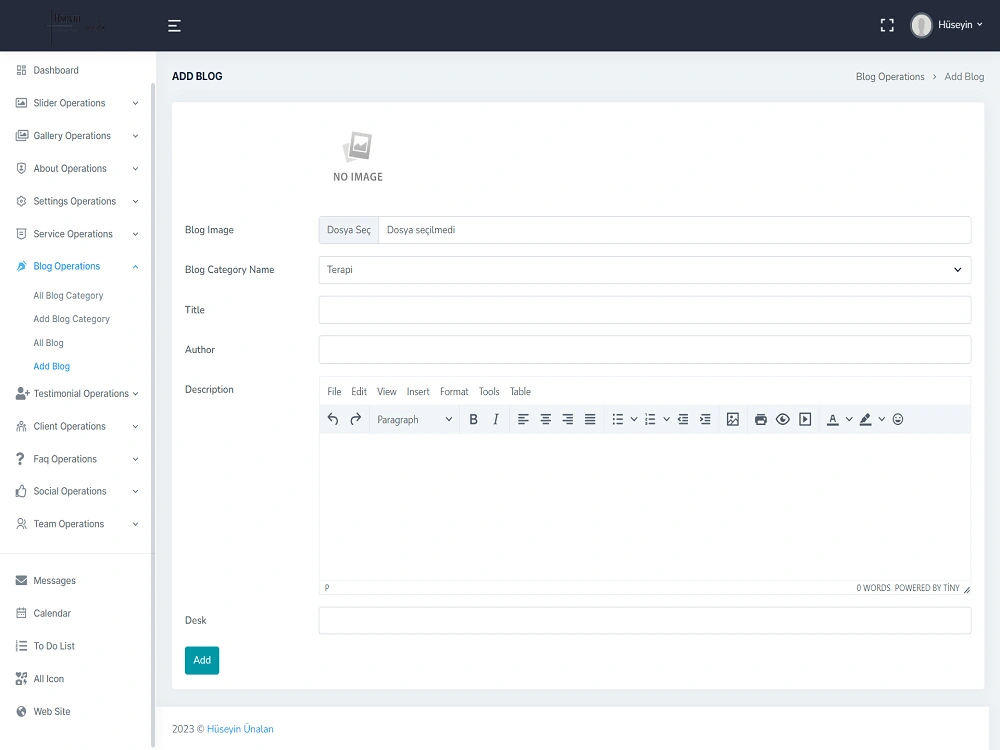
Task: Expand Client Operations sidebar section
Action: pos(77,426)
